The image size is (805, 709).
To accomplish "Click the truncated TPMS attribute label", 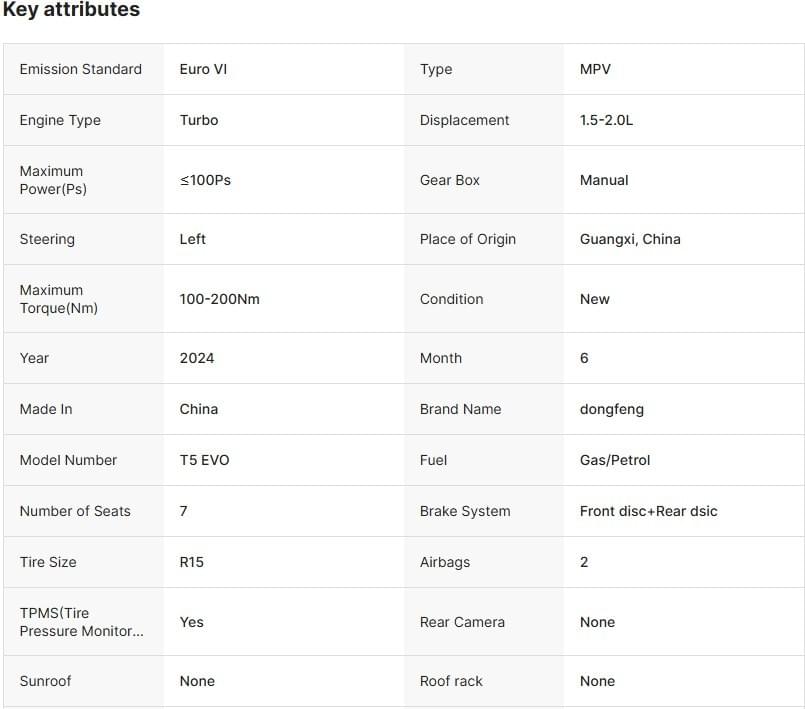I will point(81,622).
